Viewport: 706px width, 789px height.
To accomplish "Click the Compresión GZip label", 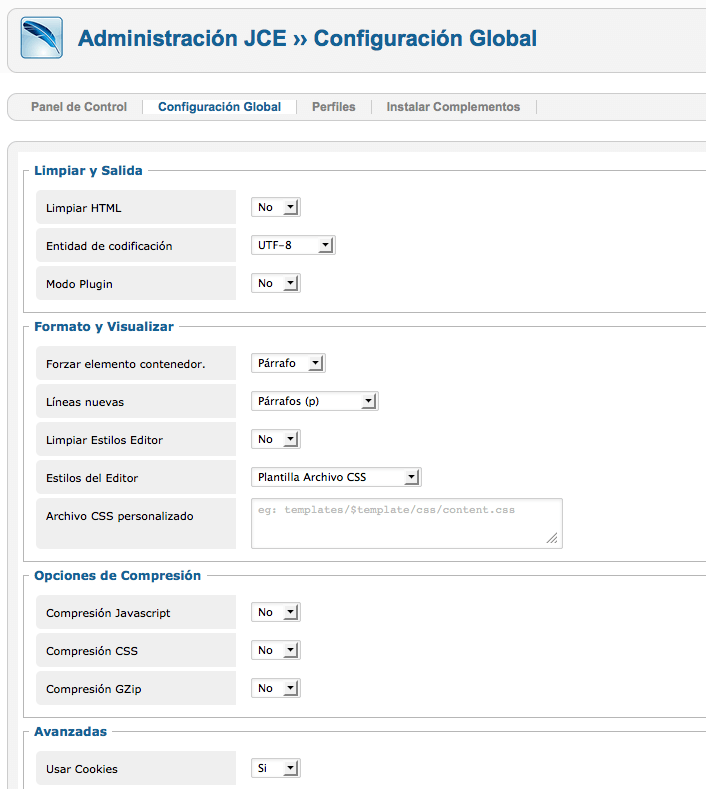I will [x=93, y=689].
